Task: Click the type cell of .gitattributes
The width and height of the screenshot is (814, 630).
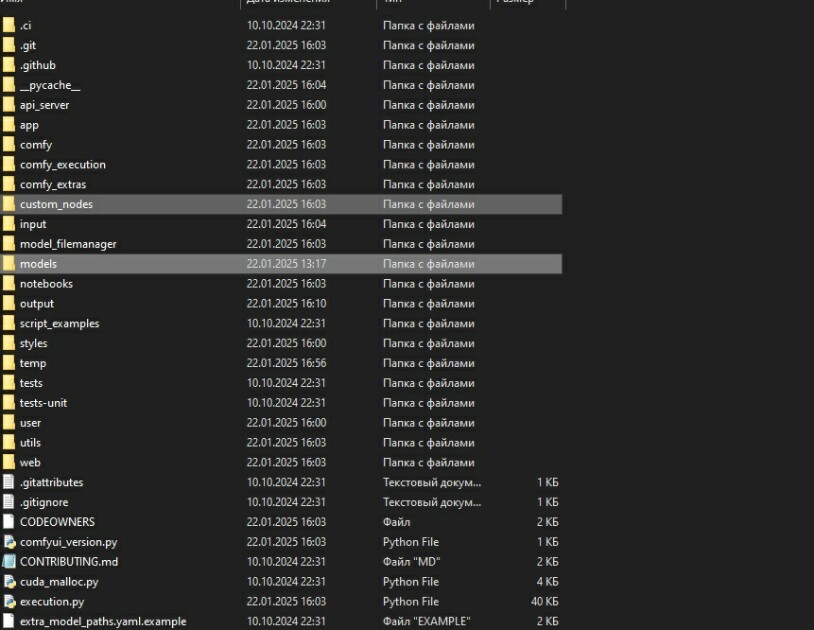Action: pos(432,482)
